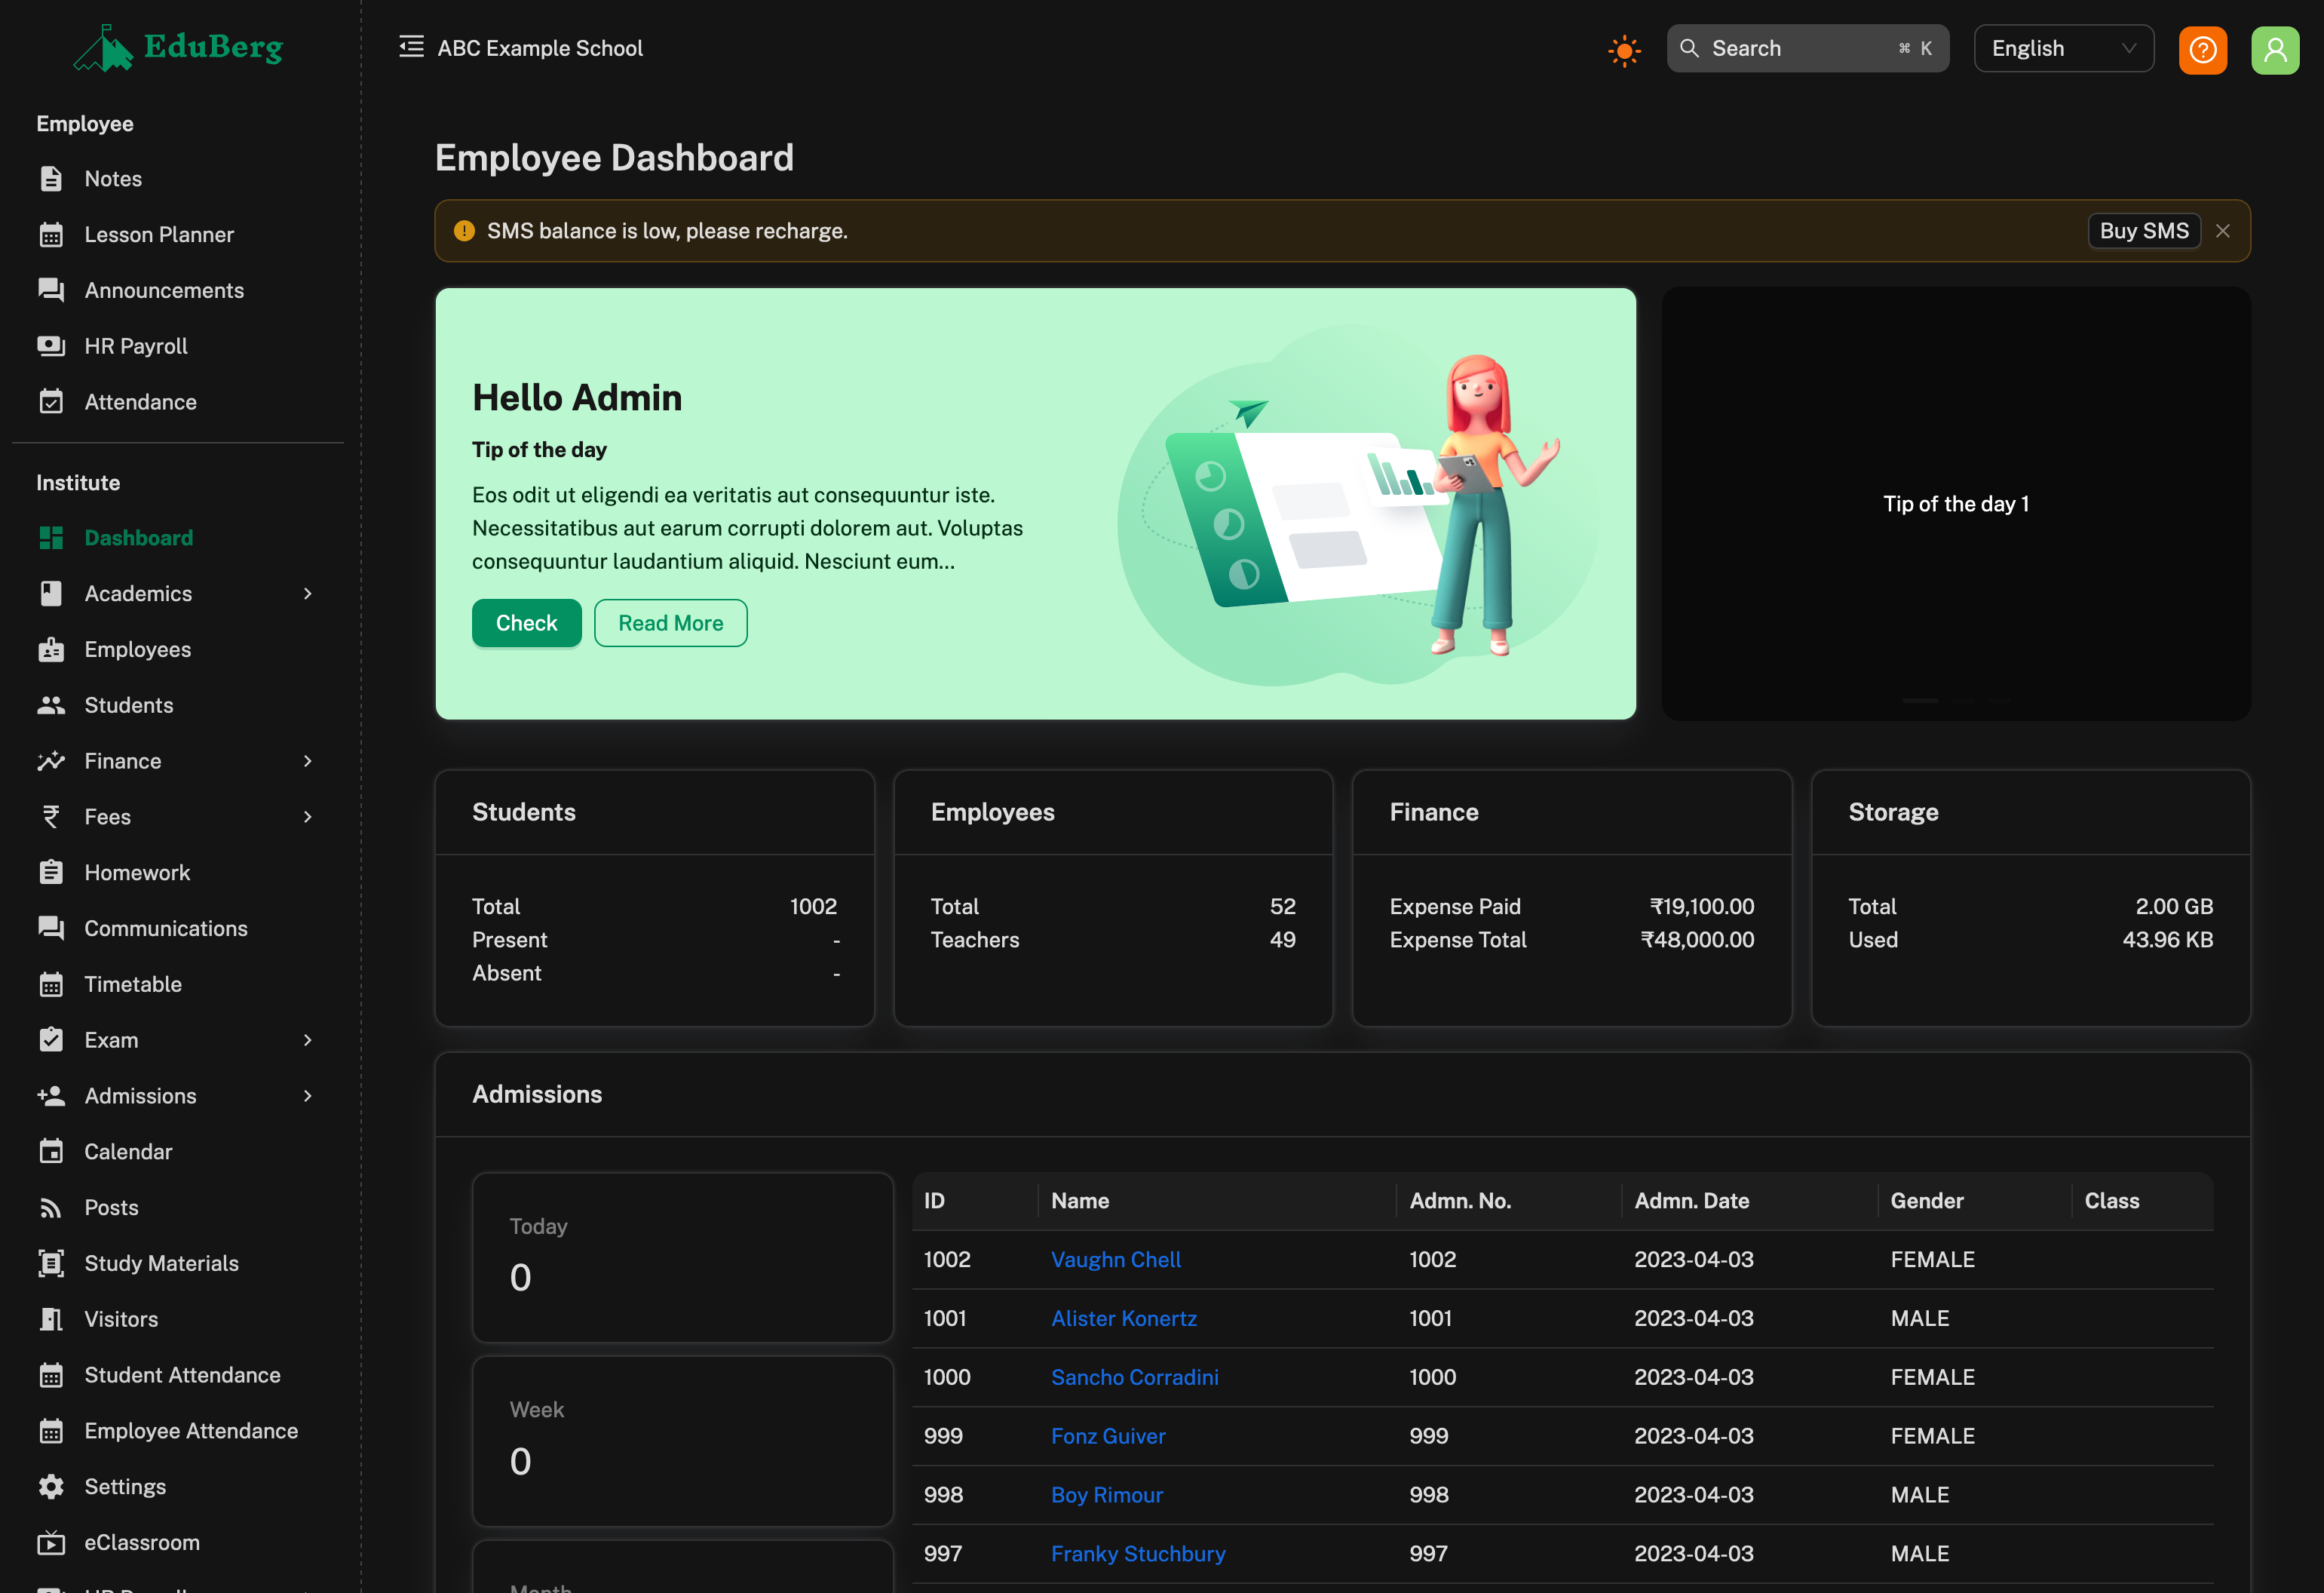Viewport: 2324px width, 1593px height.
Task: Open the Settings gear icon
Action: (x=51, y=1487)
